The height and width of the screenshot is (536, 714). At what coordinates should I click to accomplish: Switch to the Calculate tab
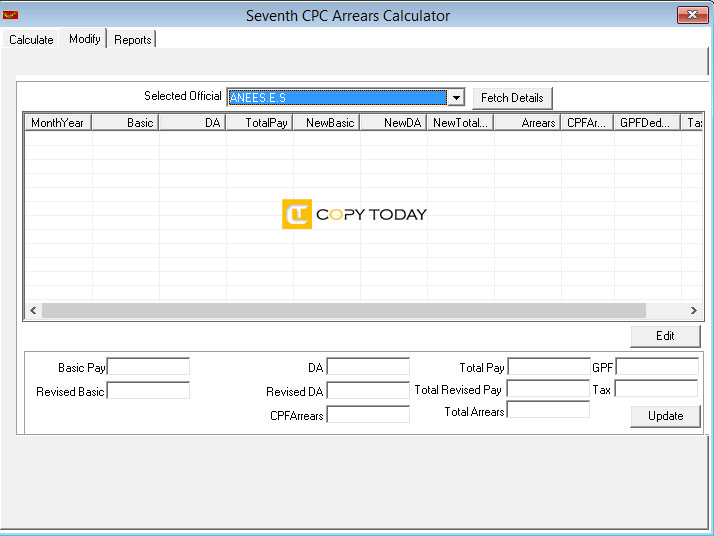click(31, 40)
